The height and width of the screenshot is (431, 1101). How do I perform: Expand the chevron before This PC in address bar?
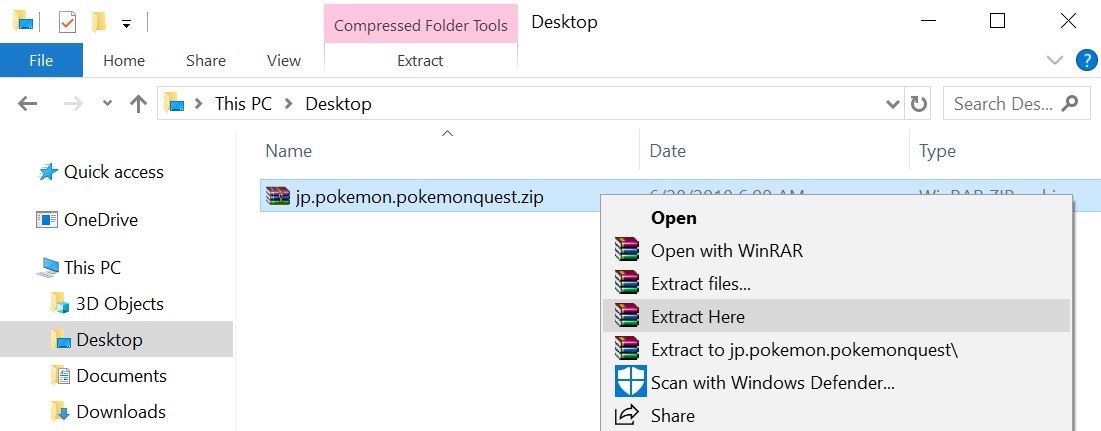(199, 104)
